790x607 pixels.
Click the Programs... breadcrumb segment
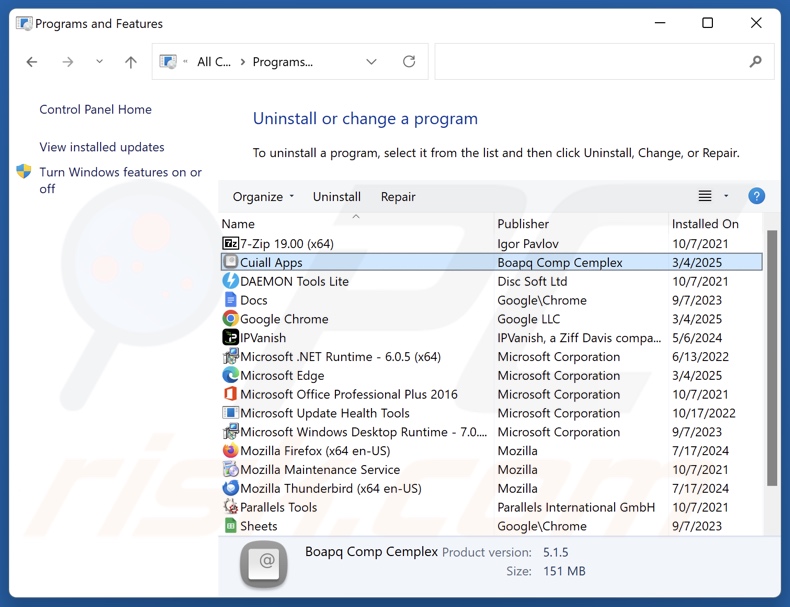click(283, 61)
